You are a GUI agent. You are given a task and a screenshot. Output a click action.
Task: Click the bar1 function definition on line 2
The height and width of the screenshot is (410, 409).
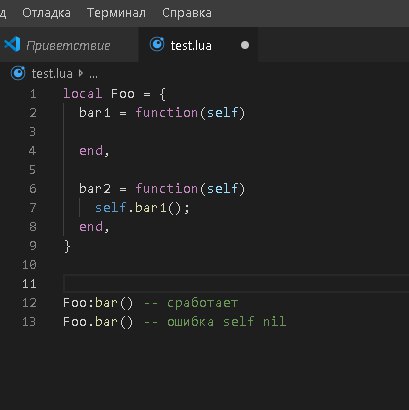point(162,113)
